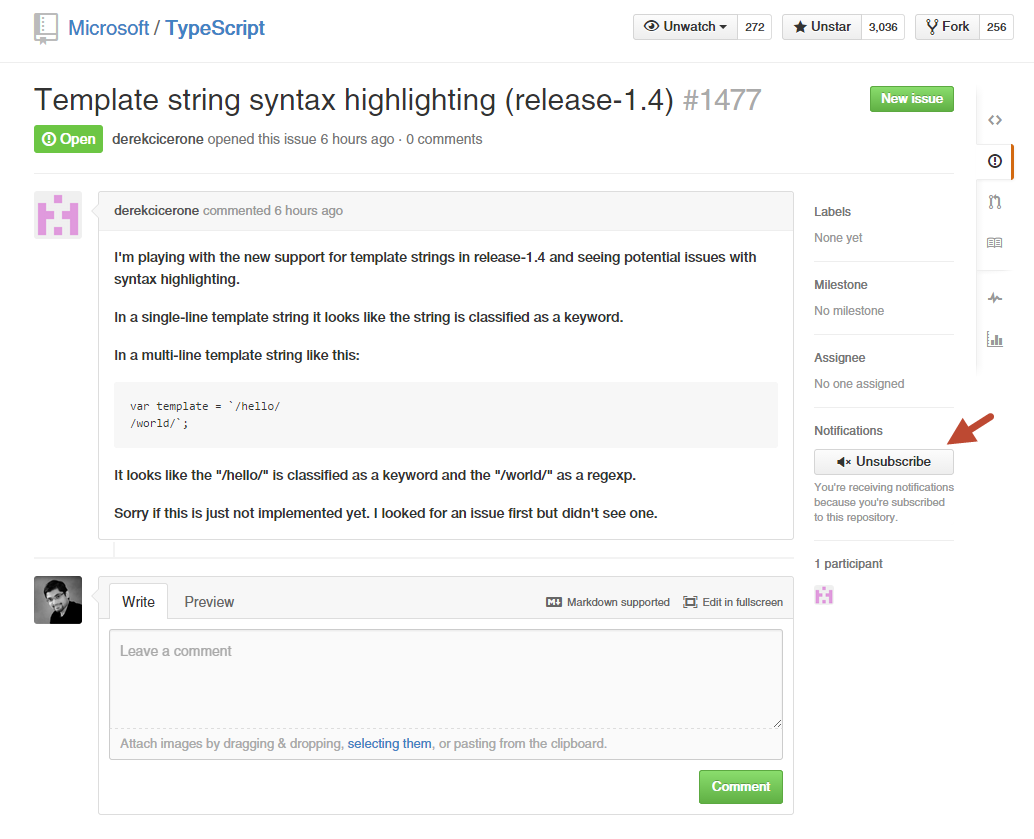1034x839 pixels.
Task: Click the issue number #1477
Action: (722, 100)
